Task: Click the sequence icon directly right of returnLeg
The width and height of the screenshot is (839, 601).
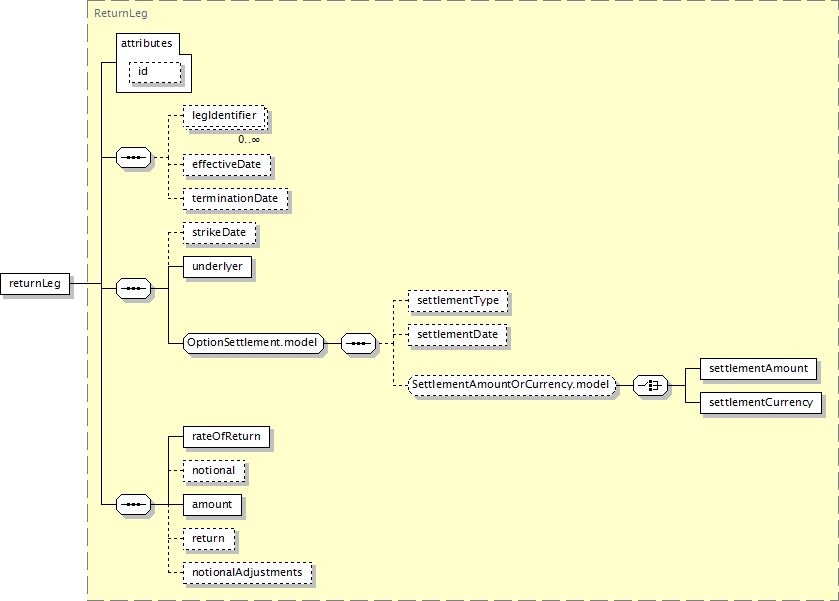Action: tap(133, 289)
